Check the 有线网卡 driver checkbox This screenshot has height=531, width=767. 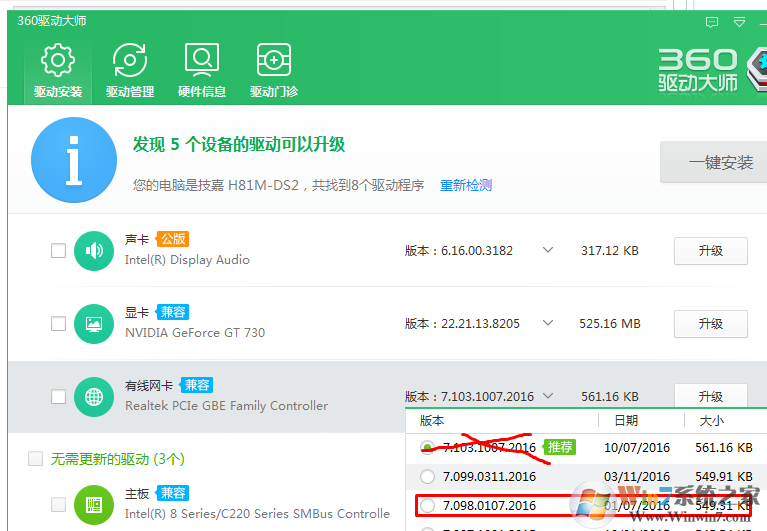click(59, 397)
